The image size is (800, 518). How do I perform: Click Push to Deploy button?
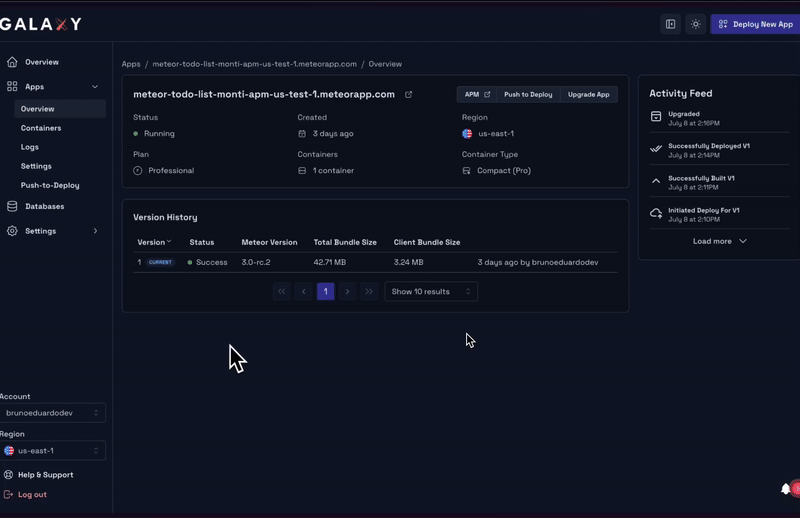528,94
